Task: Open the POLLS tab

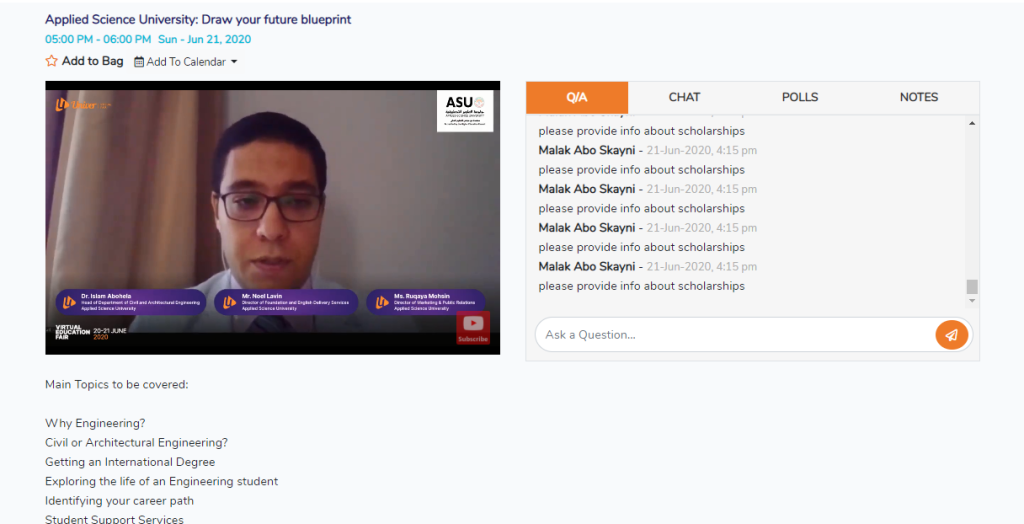Action: 800,97
